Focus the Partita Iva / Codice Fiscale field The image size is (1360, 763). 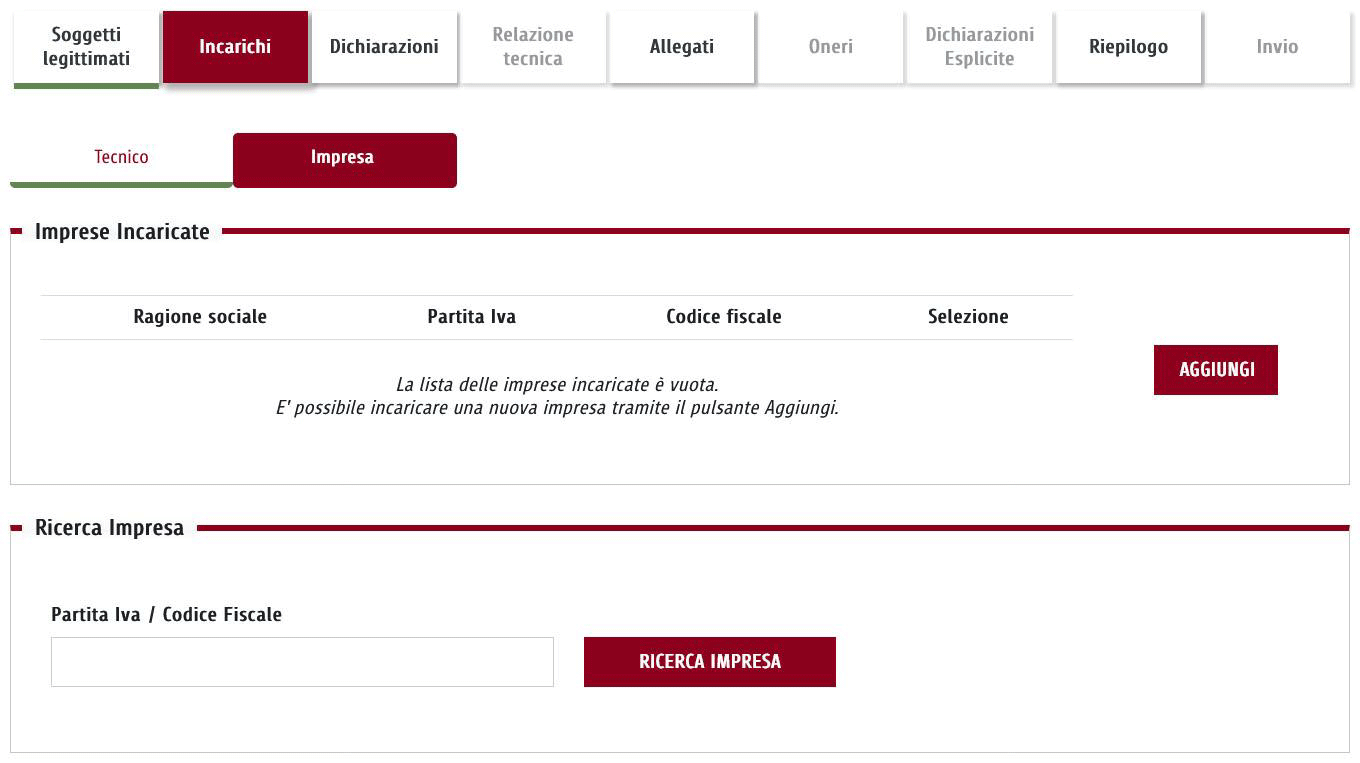[302, 662]
